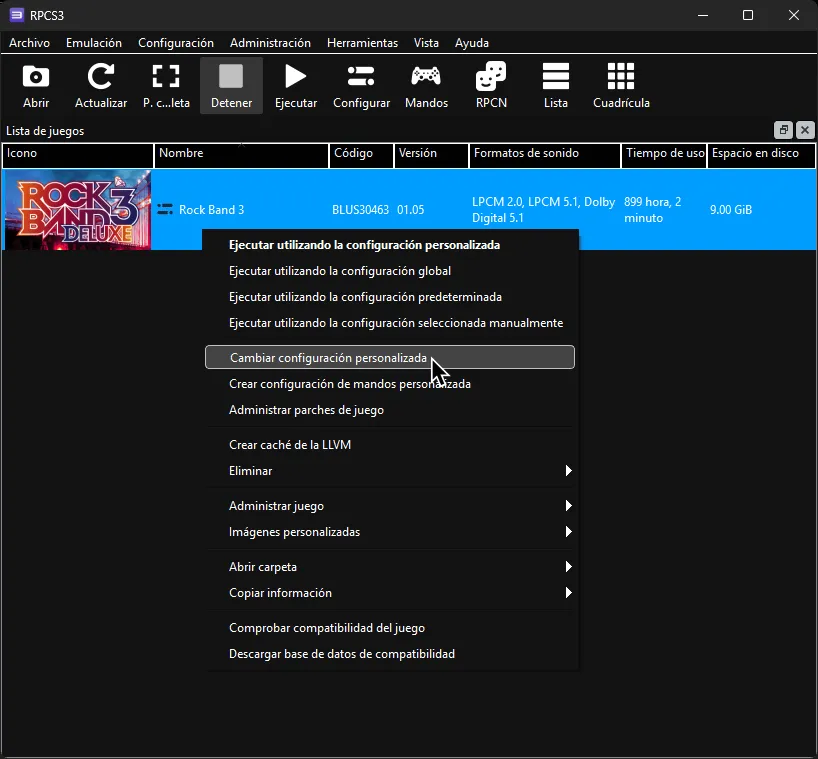Click the RPCN network icon
The image size is (818, 759).
click(x=491, y=84)
